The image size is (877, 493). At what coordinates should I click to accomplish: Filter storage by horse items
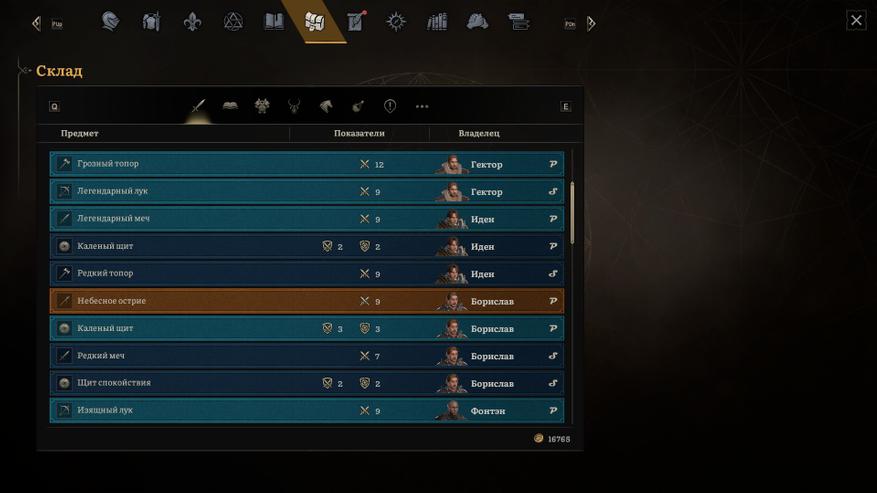tap(326, 106)
